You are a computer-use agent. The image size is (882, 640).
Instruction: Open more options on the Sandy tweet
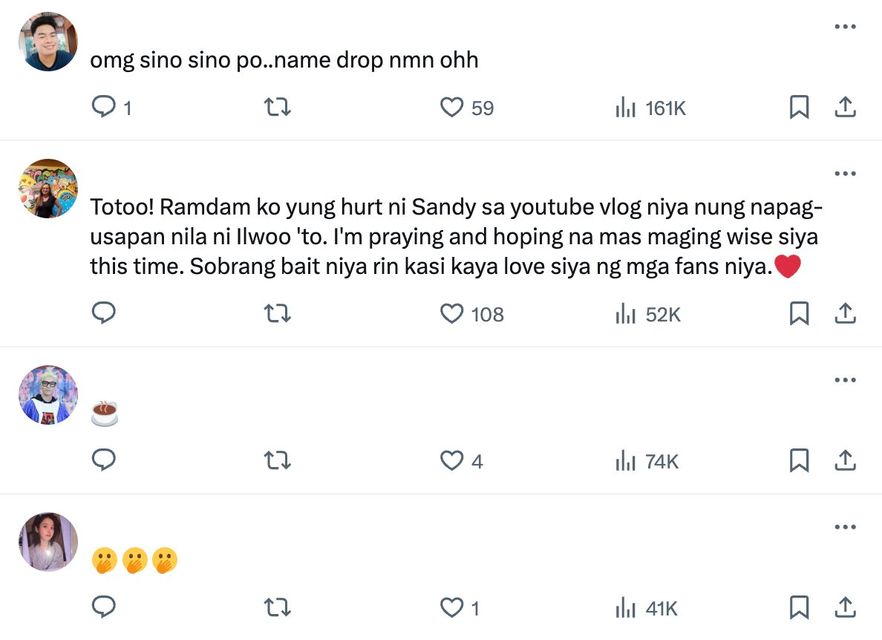click(x=845, y=173)
